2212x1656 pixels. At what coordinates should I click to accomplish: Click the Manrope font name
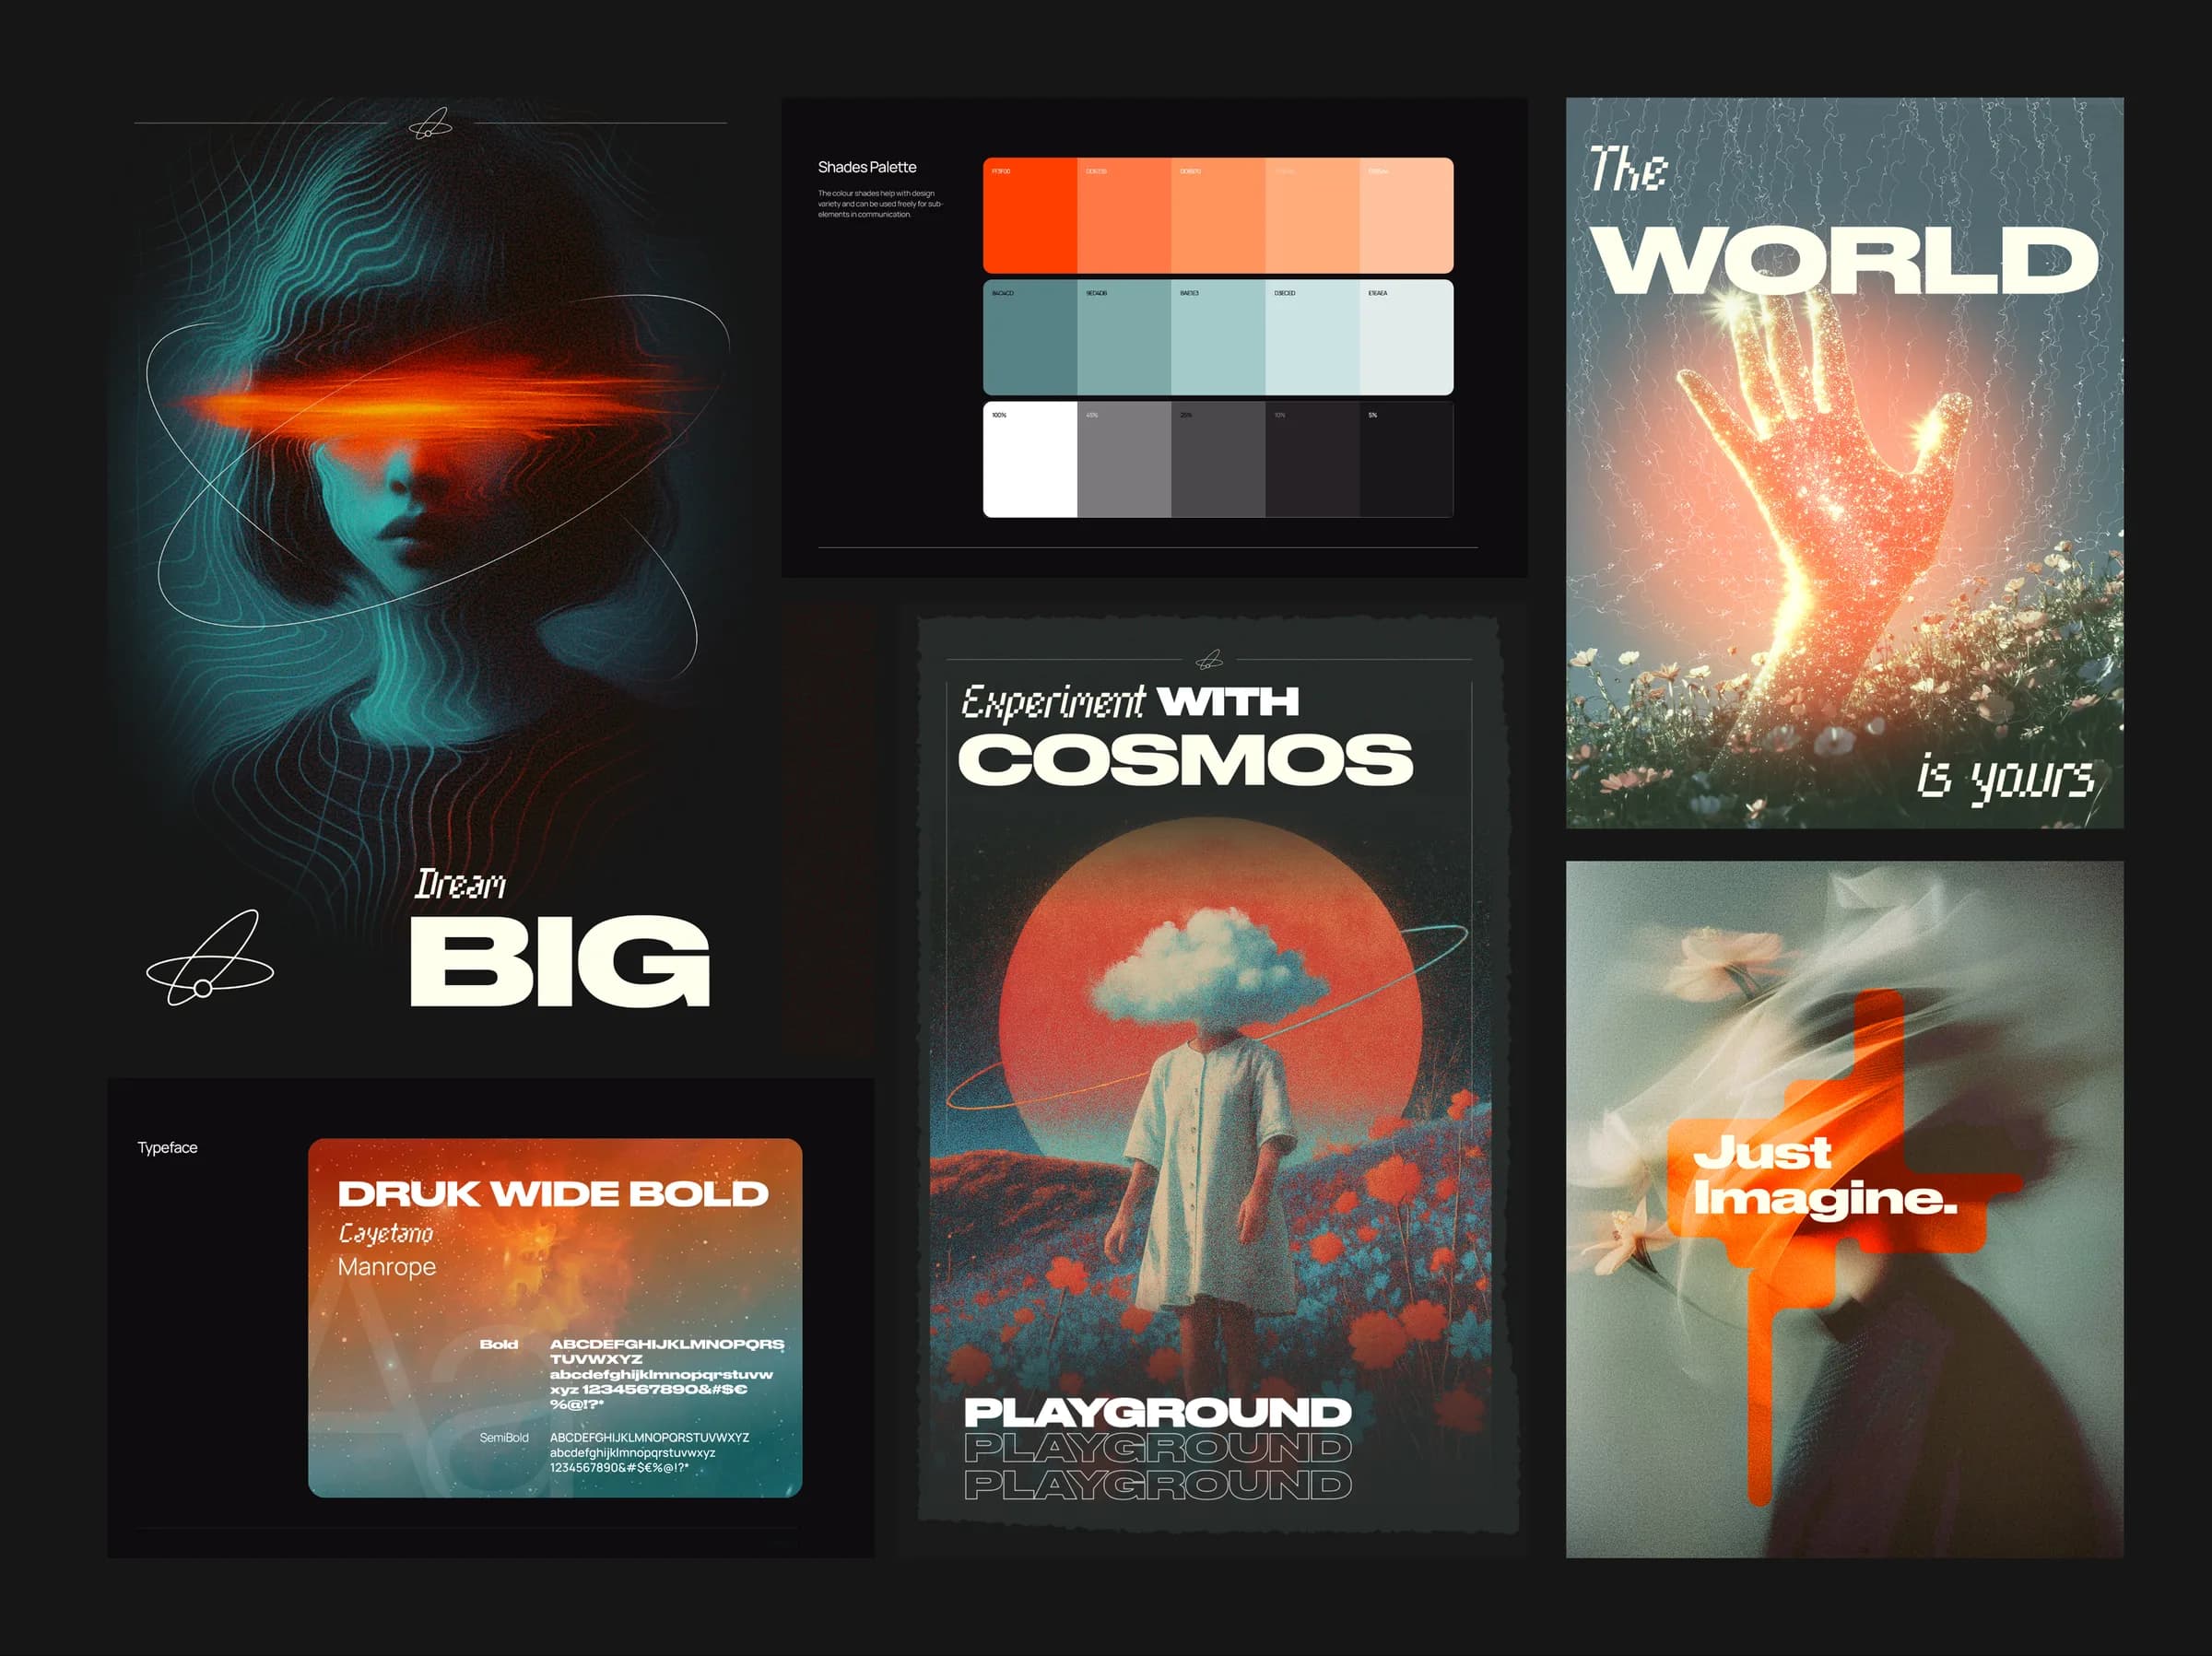pos(387,1267)
